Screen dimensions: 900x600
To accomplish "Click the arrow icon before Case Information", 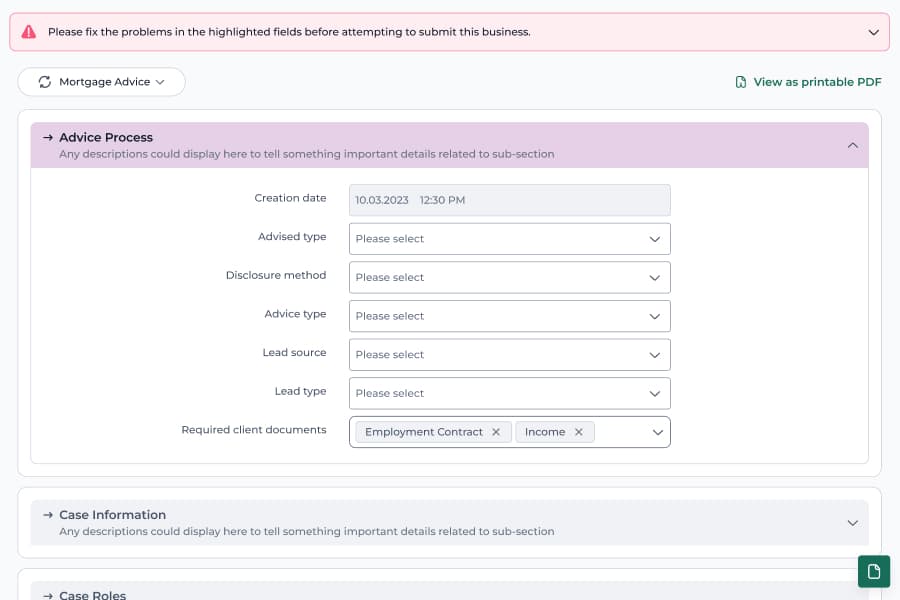I will (x=48, y=515).
